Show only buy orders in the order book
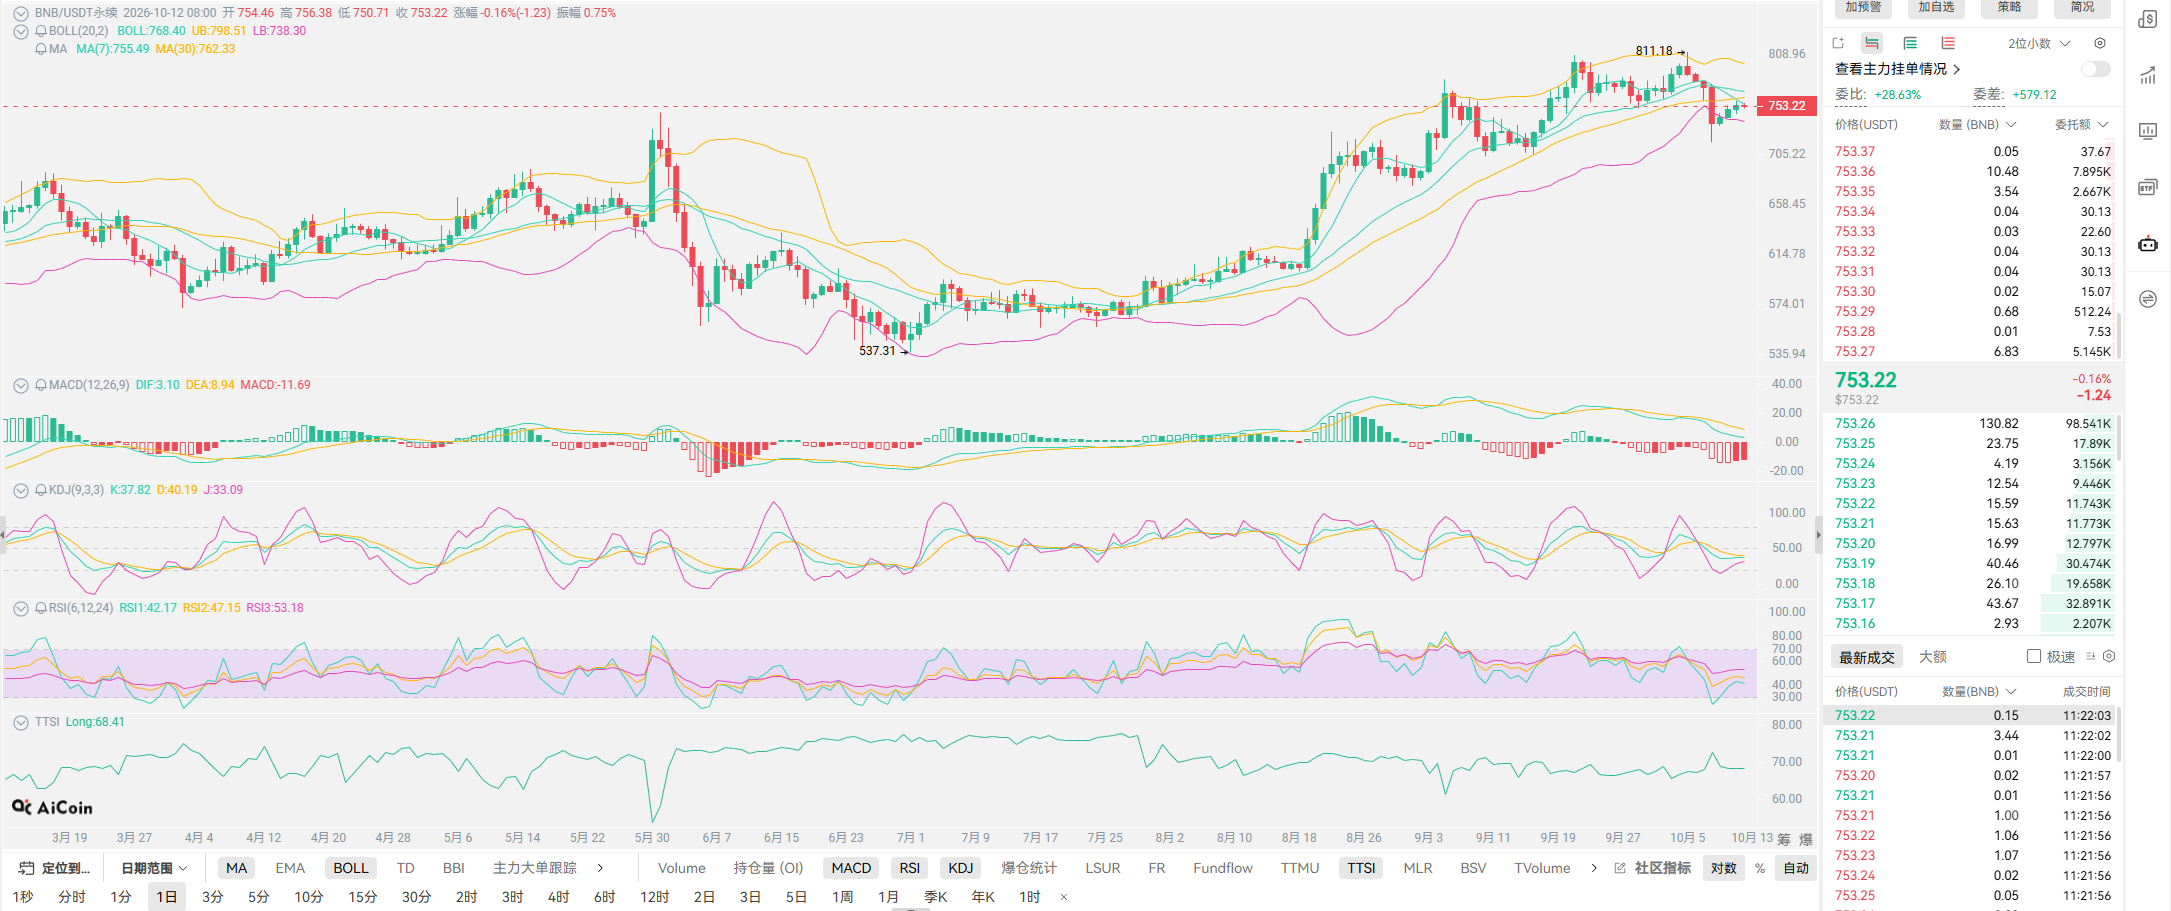Viewport: 2171px width, 911px height. click(x=1910, y=43)
